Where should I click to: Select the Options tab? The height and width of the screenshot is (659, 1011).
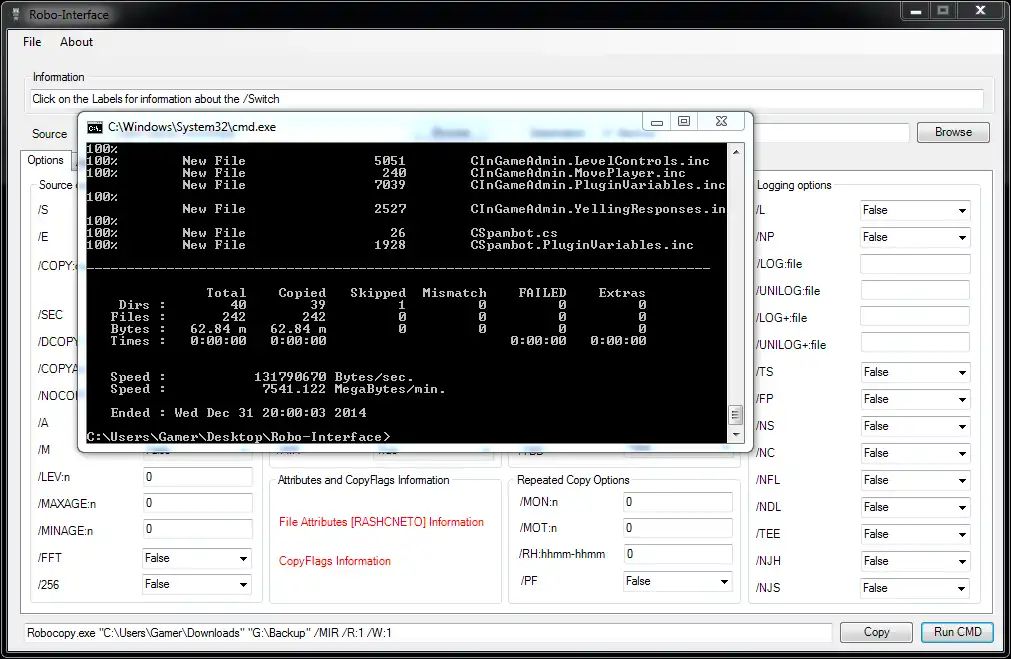(45, 160)
